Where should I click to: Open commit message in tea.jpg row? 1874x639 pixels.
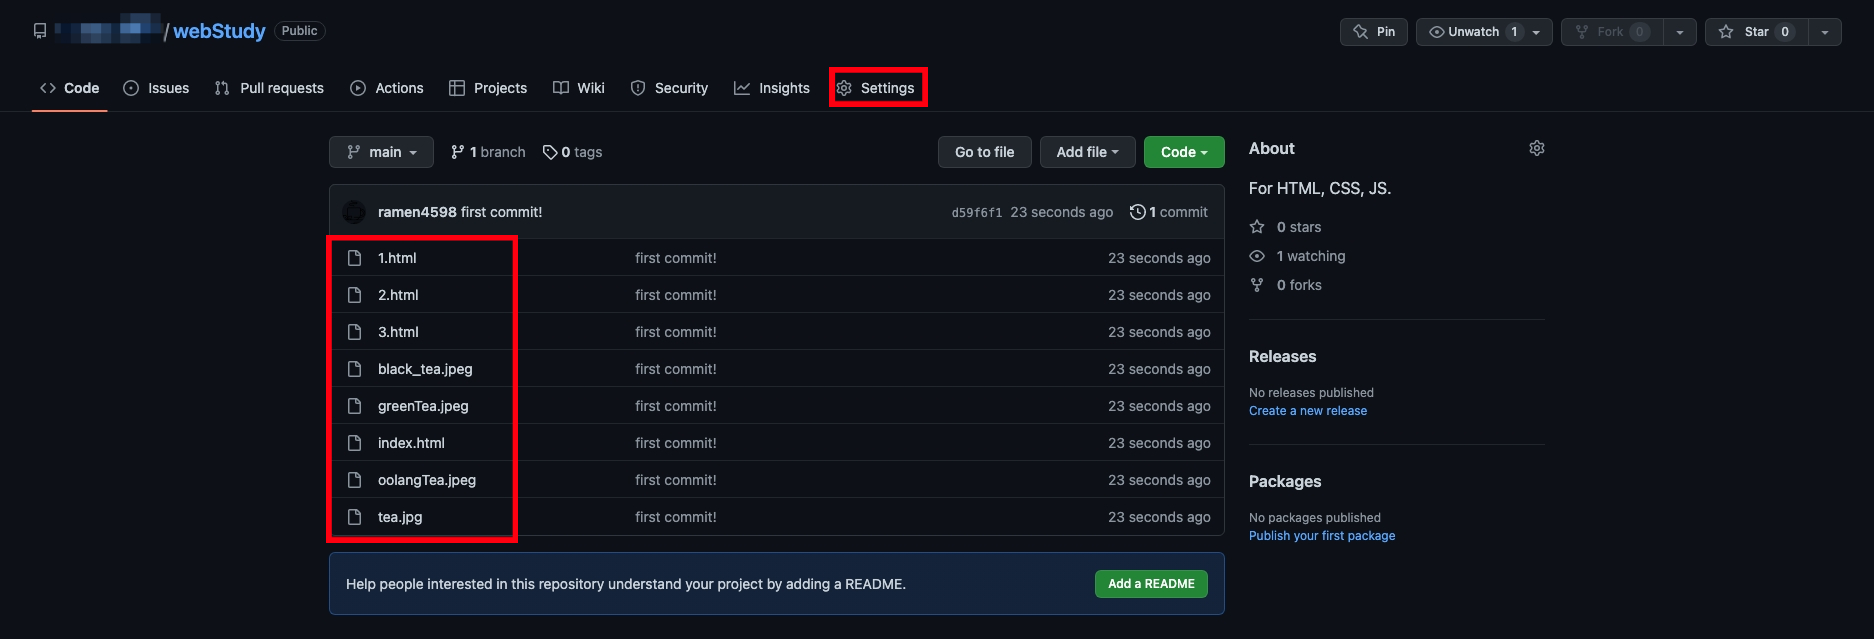click(x=676, y=517)
